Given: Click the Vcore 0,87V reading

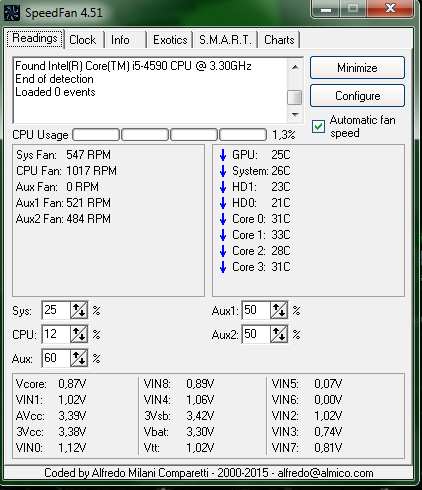Looking at the screenshot, I should click(51, 384).
